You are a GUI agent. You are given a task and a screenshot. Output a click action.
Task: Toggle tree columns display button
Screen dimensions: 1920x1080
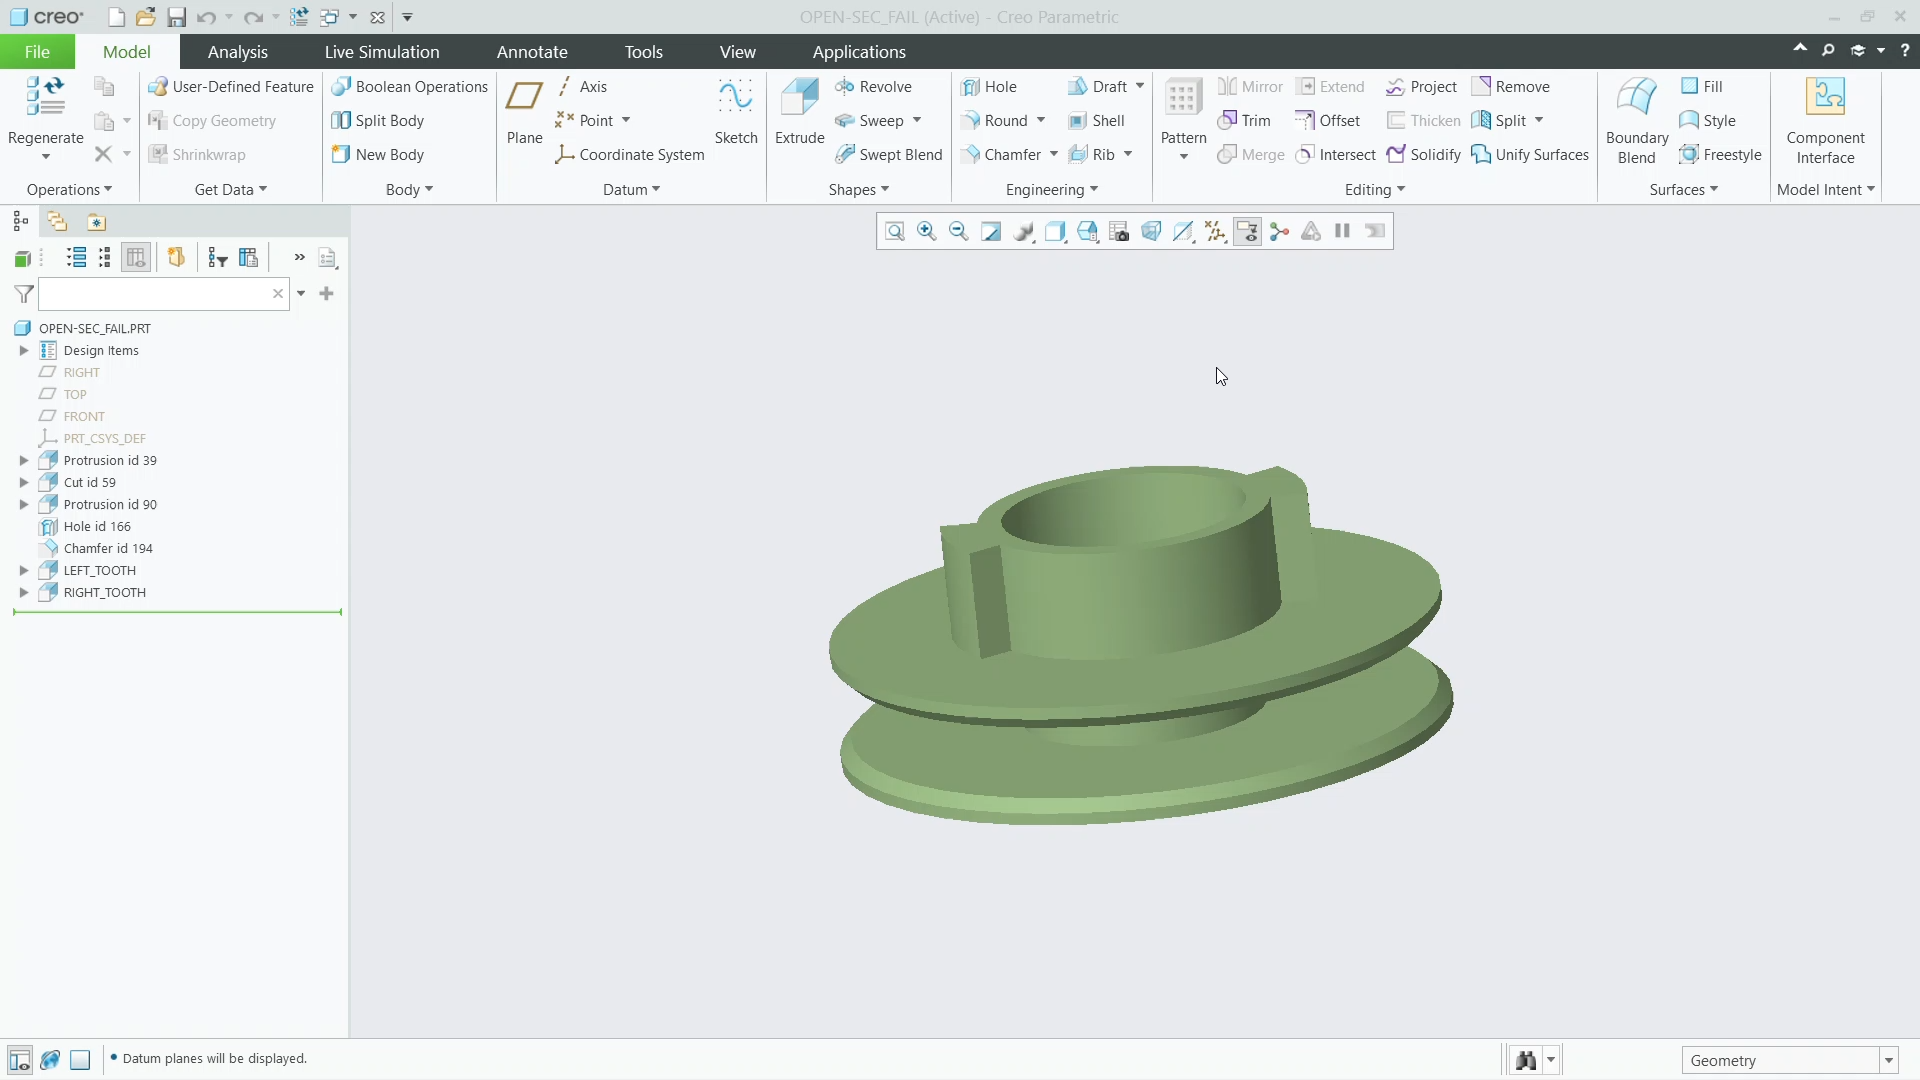[x=136, y=258]
